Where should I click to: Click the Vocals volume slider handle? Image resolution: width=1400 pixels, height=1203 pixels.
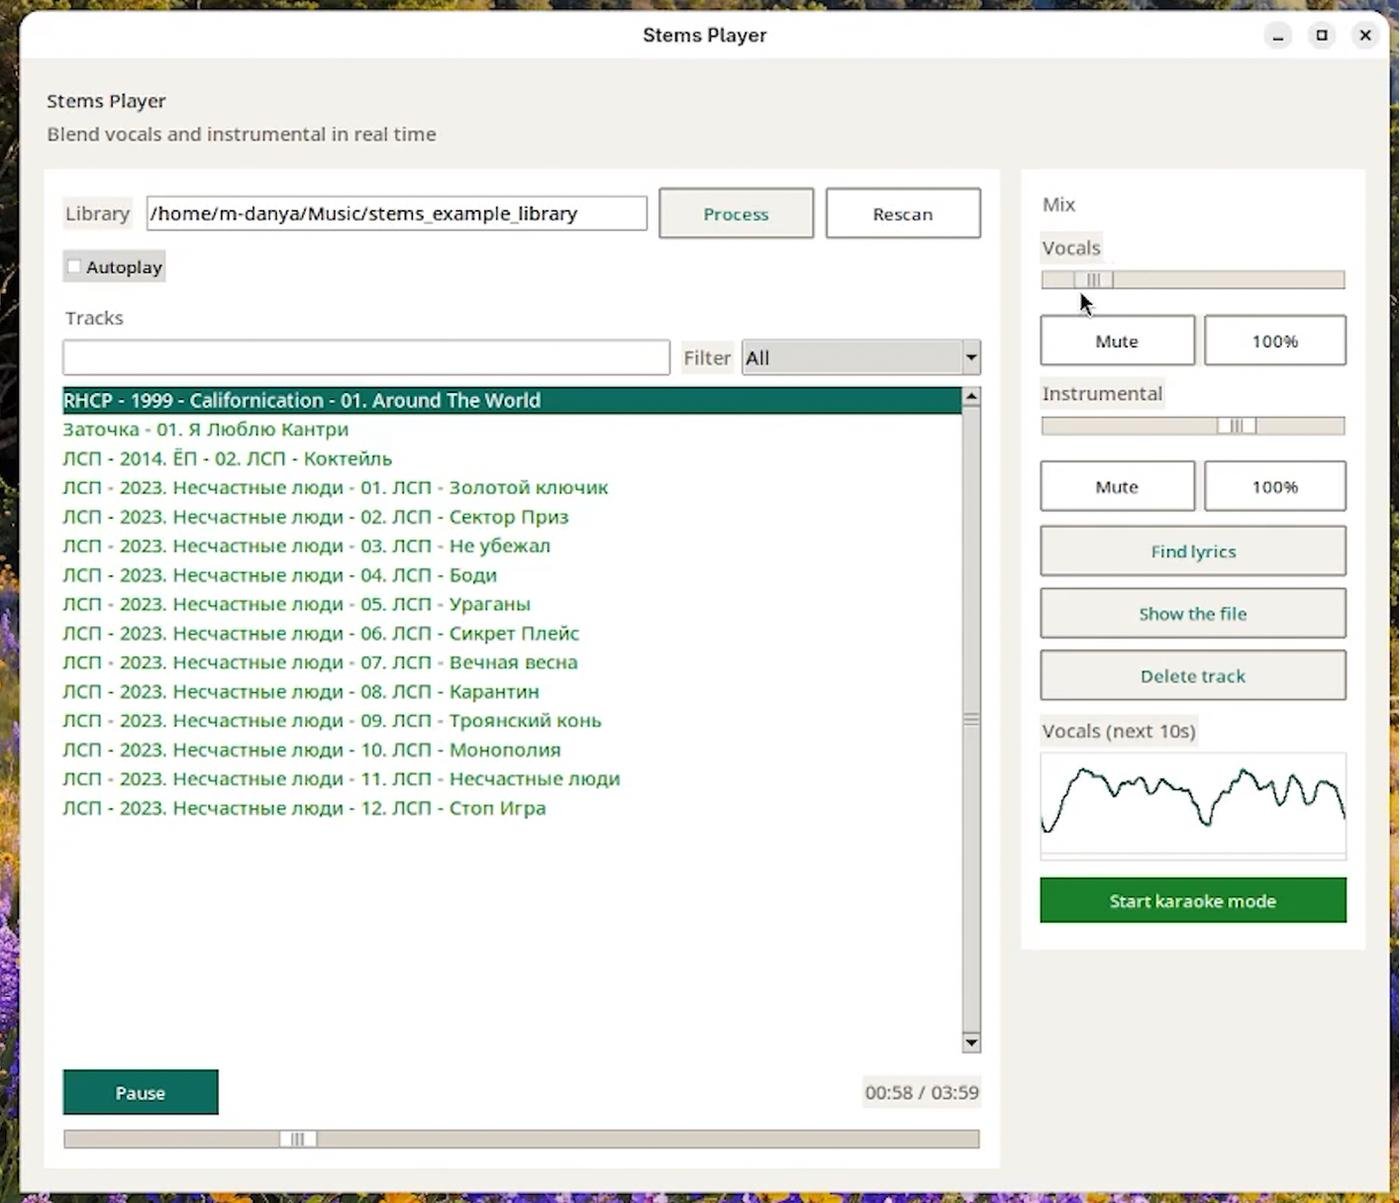point(1094,280)
